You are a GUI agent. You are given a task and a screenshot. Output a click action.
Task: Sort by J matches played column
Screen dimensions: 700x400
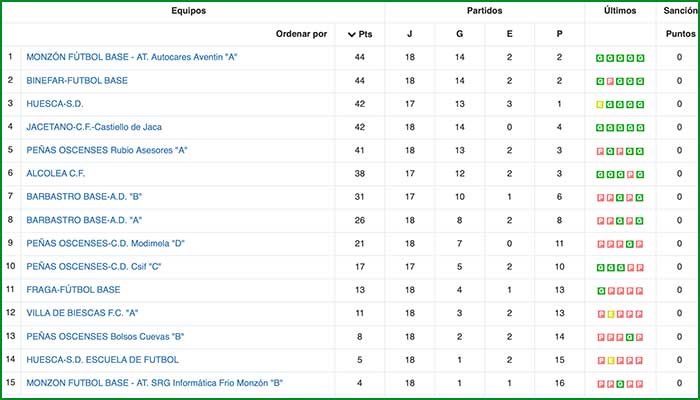click(409, 34)
